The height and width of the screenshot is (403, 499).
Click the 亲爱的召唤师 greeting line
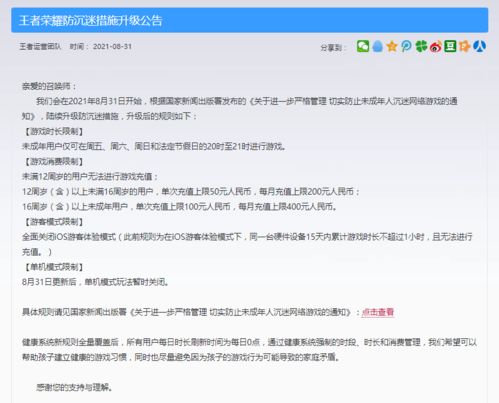click(x=49, y=86)
